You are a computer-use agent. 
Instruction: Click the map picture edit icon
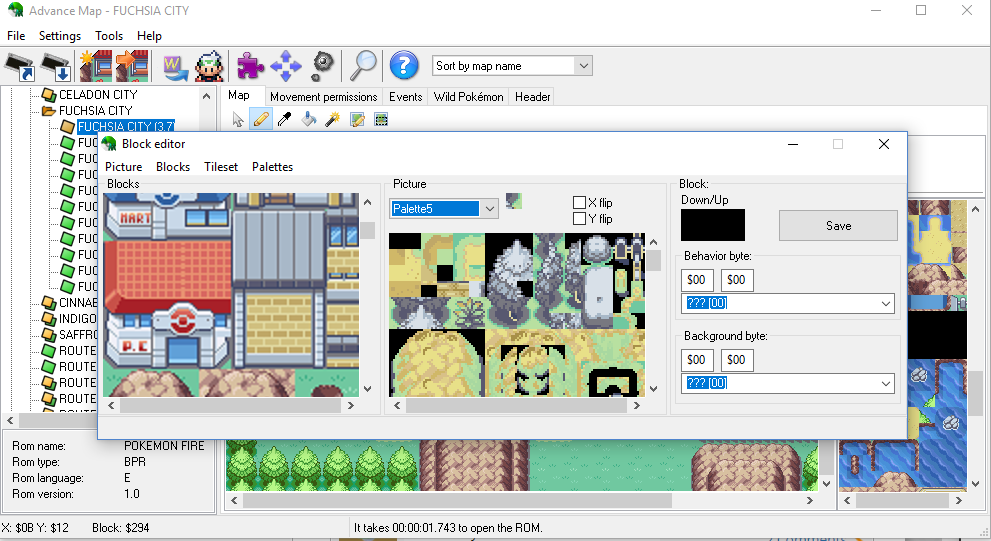357,119
